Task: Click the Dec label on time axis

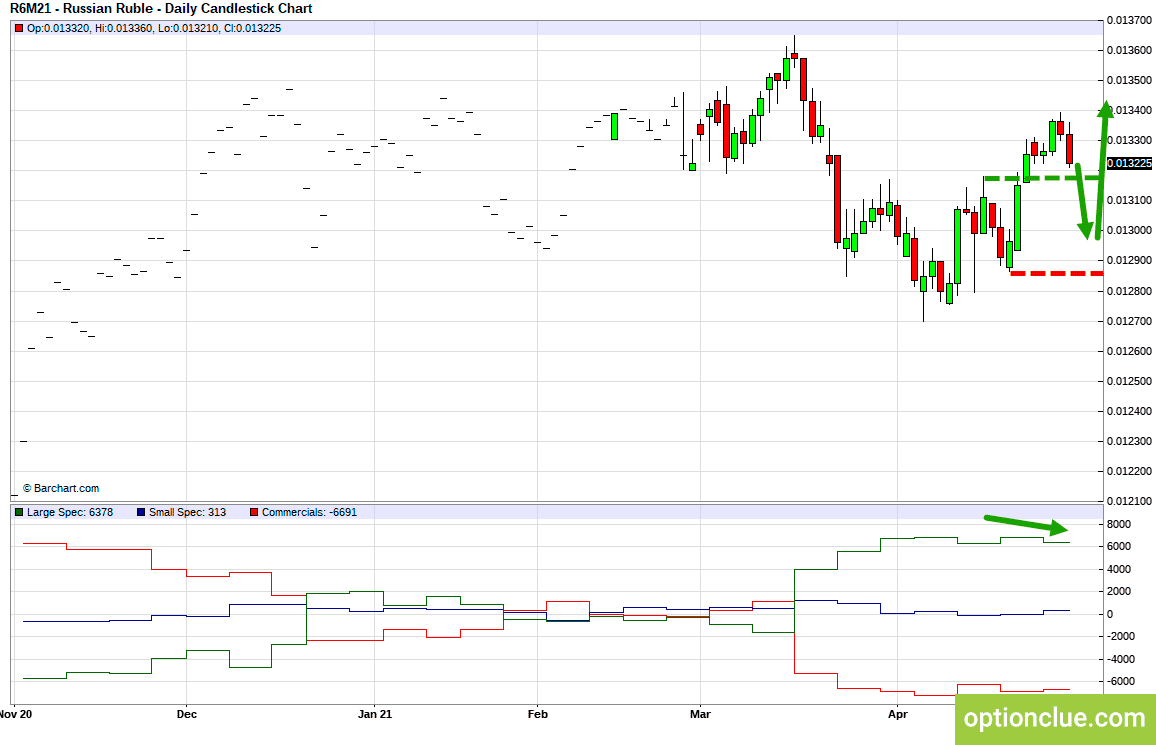Action: point(187,714)
